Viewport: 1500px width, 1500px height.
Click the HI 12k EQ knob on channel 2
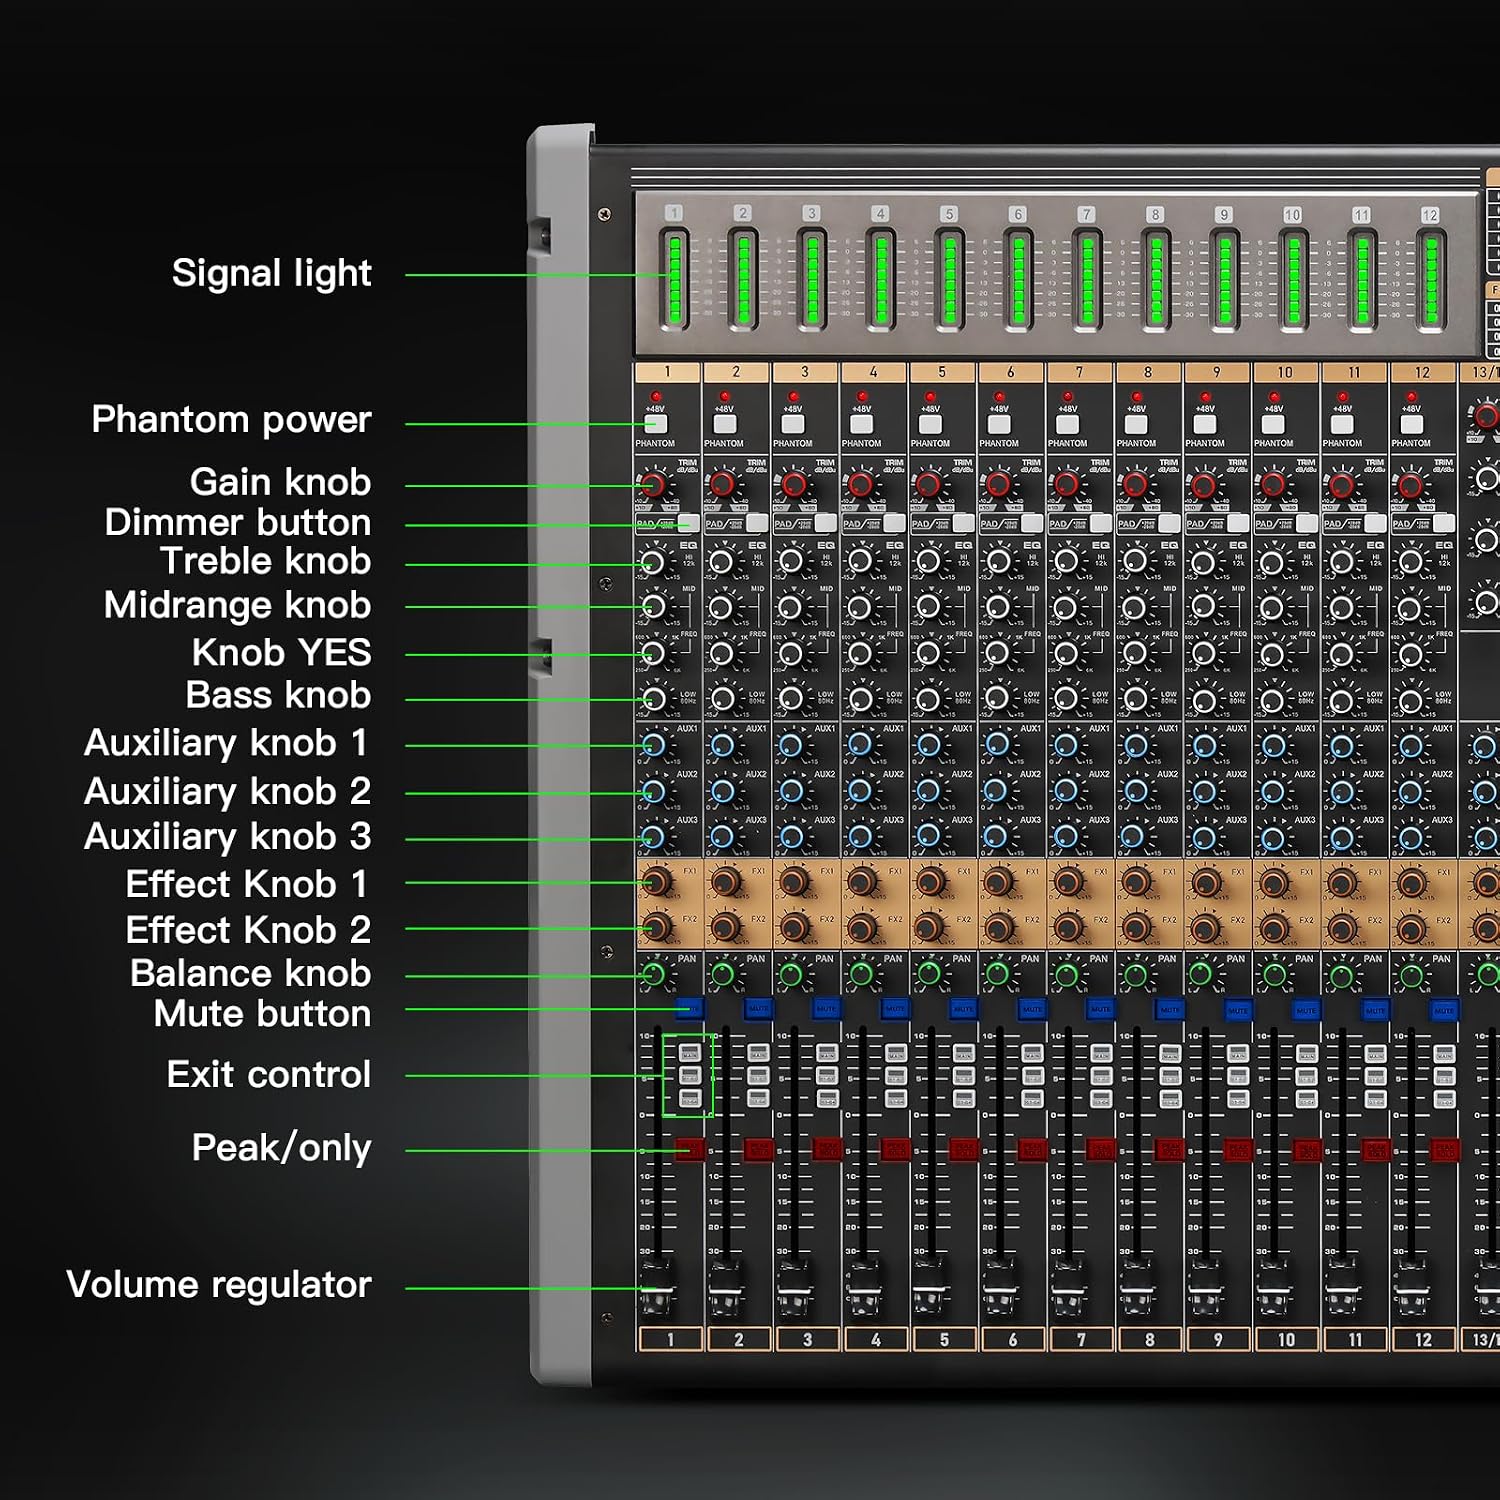[722, 562]
